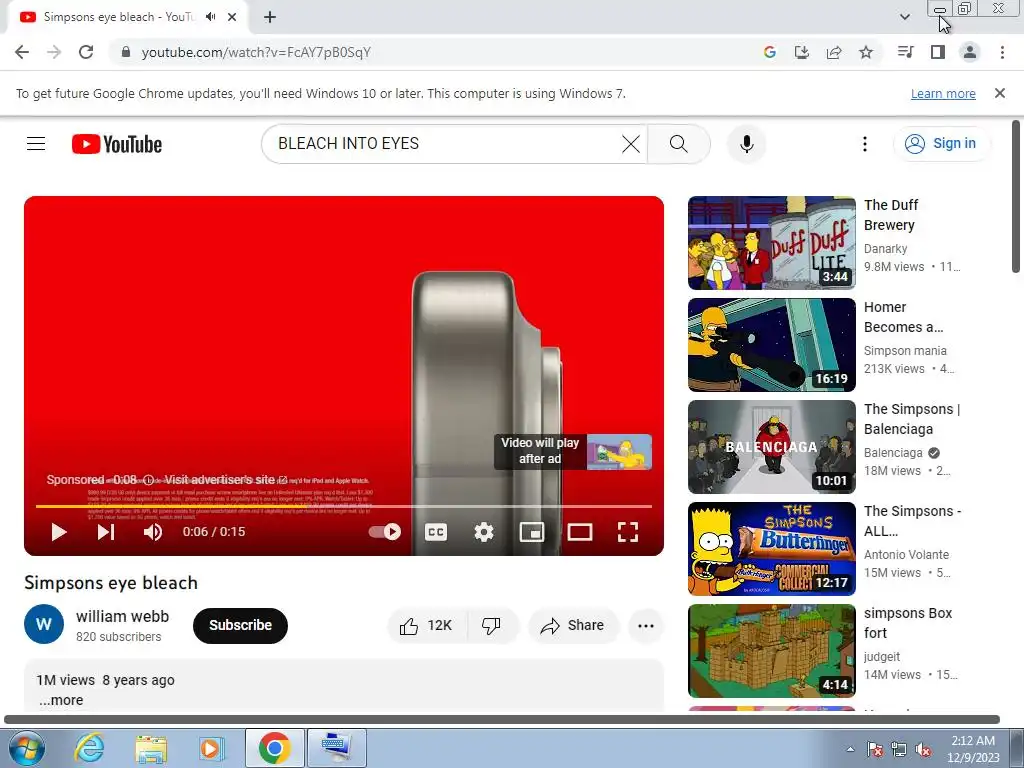The image size is (1024, 768).
Task: Open media control button in toolbar
Action: tap(906, 52)
